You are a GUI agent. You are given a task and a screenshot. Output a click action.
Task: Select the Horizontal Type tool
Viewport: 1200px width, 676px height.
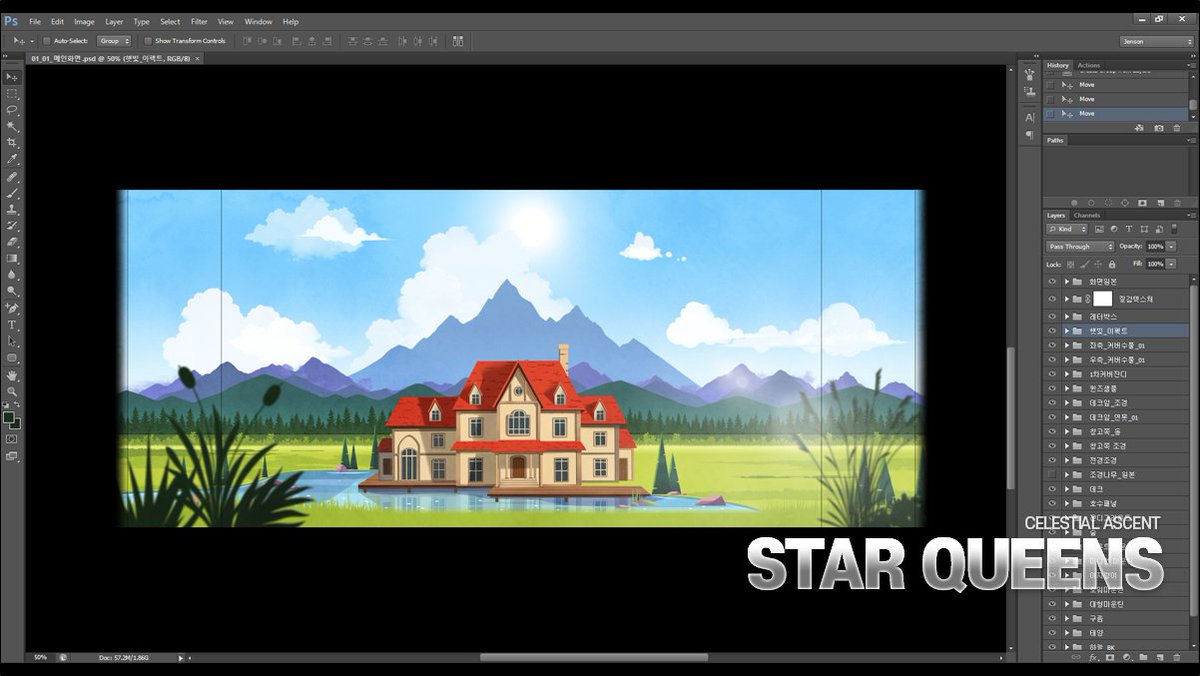point(12,325)
